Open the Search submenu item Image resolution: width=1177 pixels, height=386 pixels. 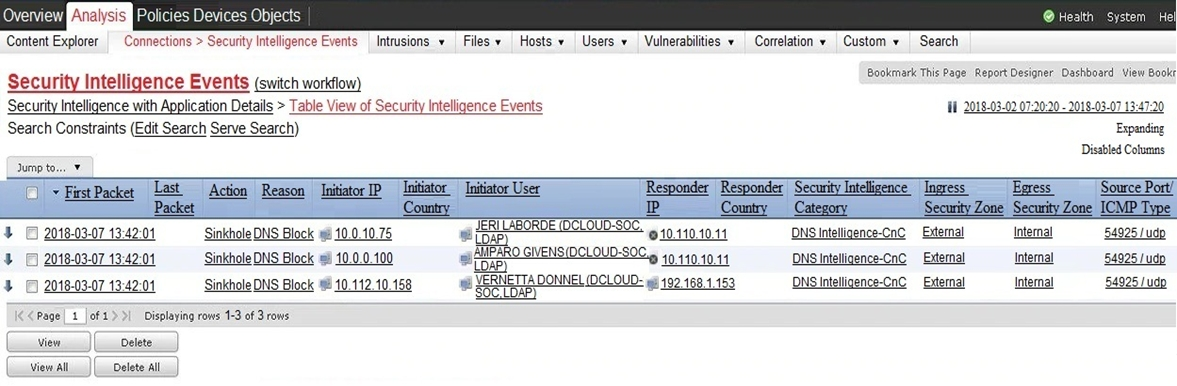click(938, 42)
